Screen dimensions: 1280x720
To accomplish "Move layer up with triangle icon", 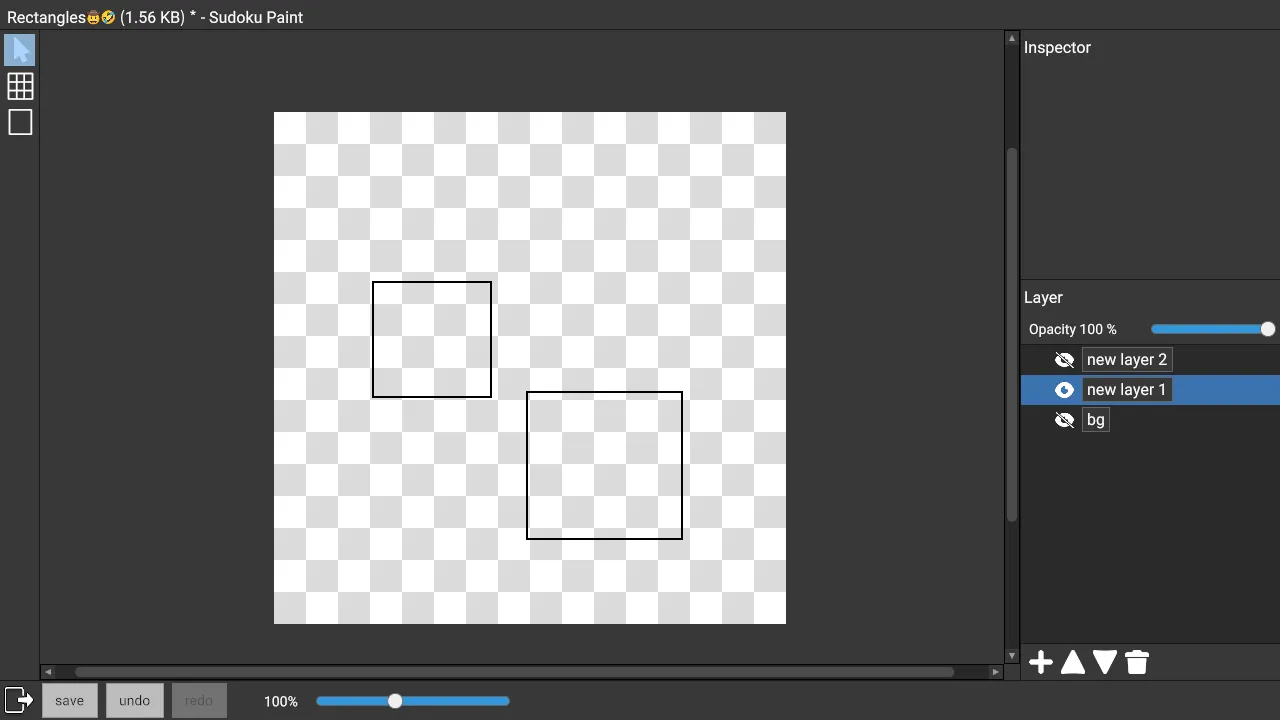I will [1073, 662].
